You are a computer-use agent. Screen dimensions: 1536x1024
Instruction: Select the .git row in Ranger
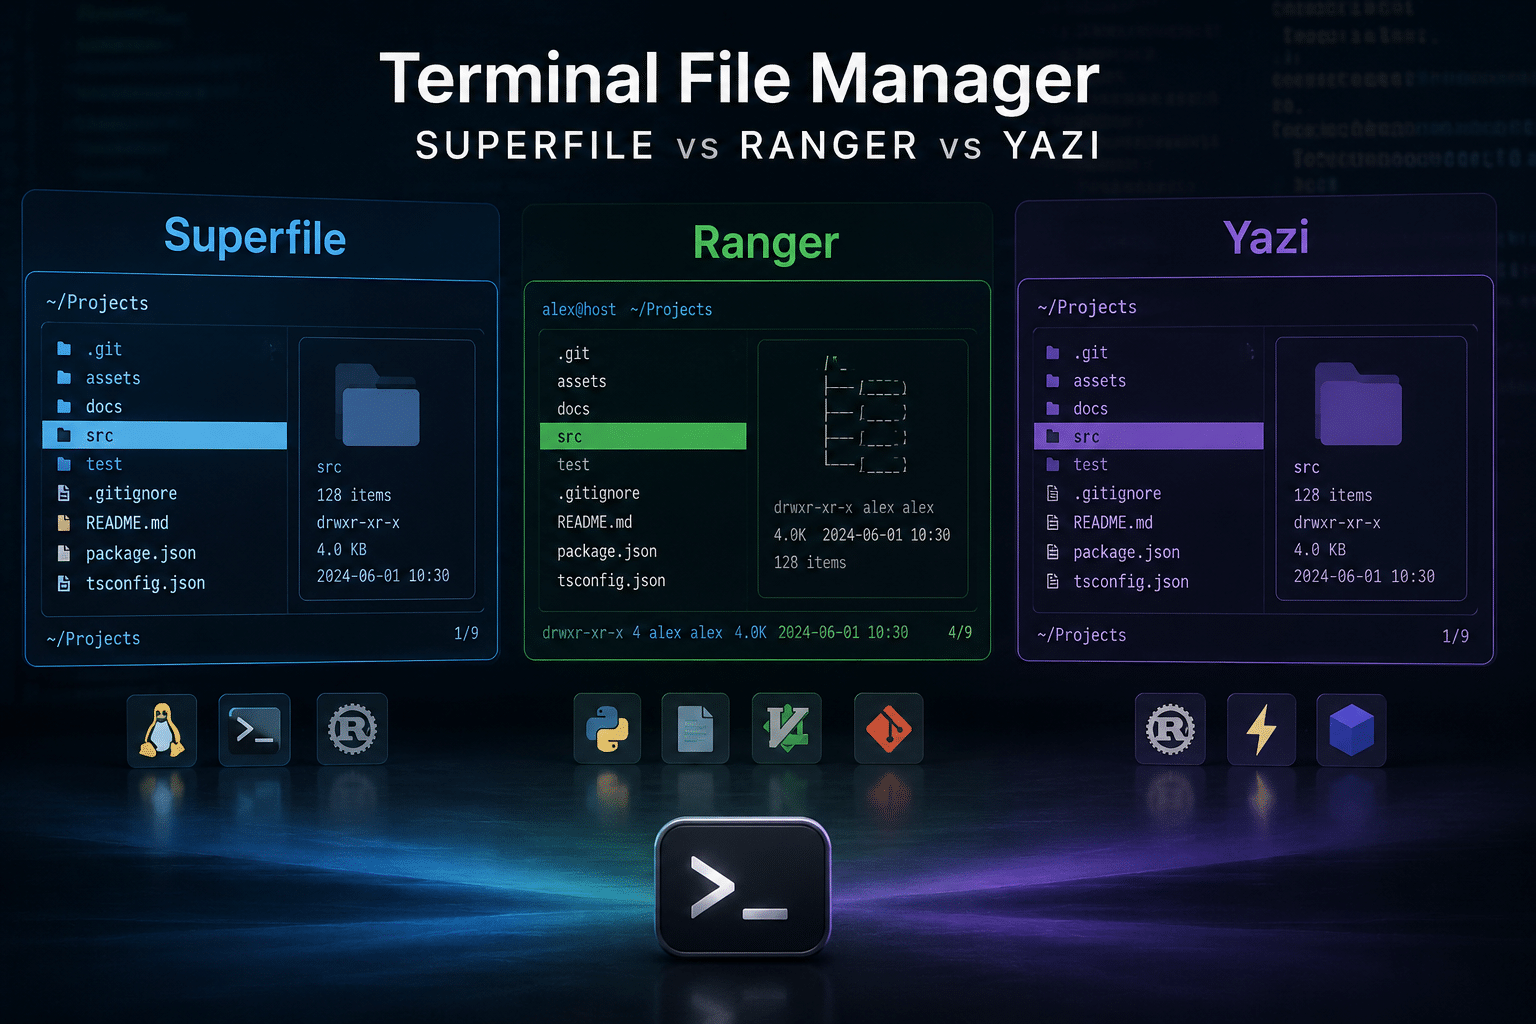pyautogui.click(x=643, y=353)
